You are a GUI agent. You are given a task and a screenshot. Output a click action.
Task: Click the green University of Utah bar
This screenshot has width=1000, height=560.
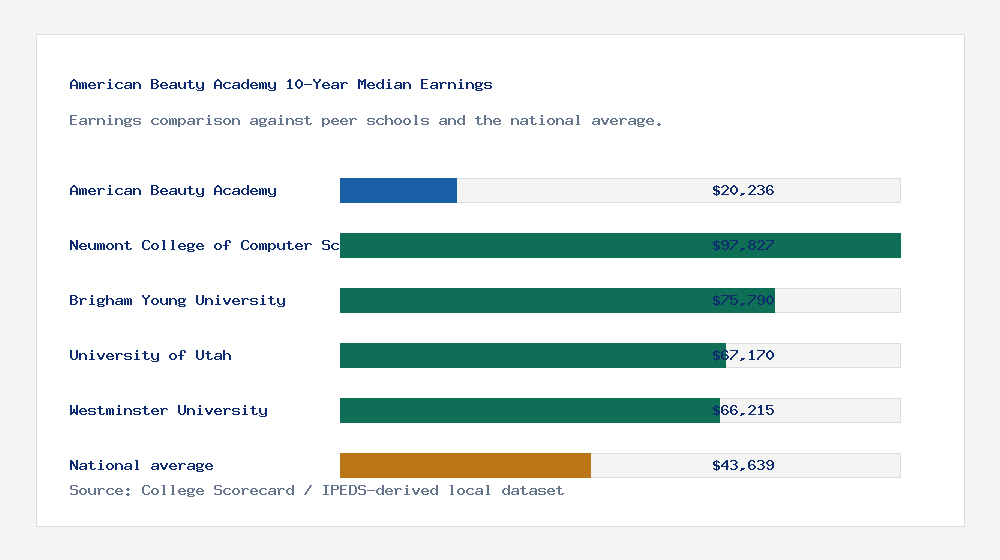point(533,355)
